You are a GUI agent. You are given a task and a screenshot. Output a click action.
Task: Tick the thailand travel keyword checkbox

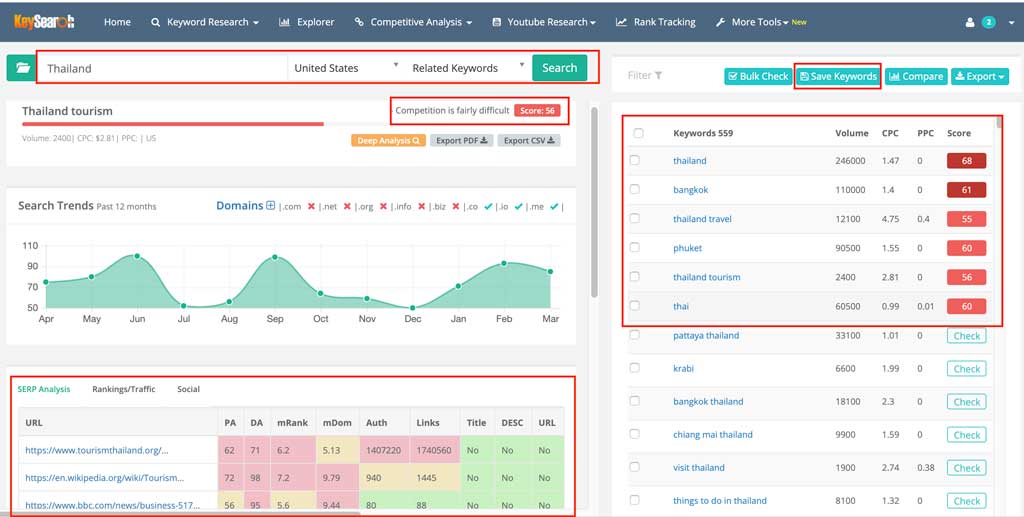tap(635, 218)
